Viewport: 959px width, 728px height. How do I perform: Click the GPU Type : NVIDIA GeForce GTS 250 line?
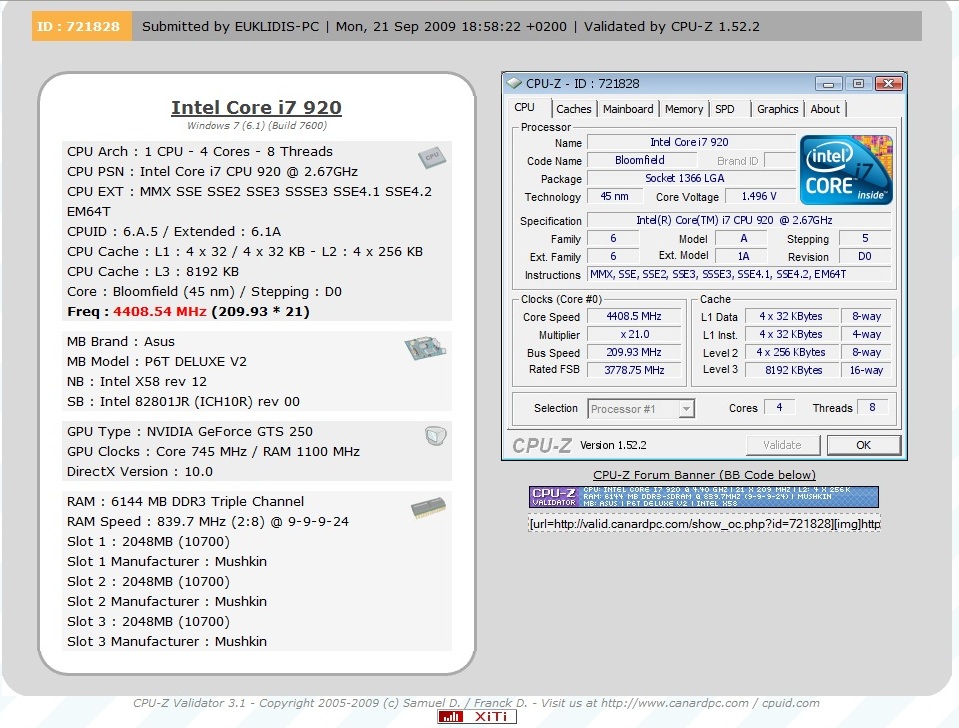coord(190,431)
